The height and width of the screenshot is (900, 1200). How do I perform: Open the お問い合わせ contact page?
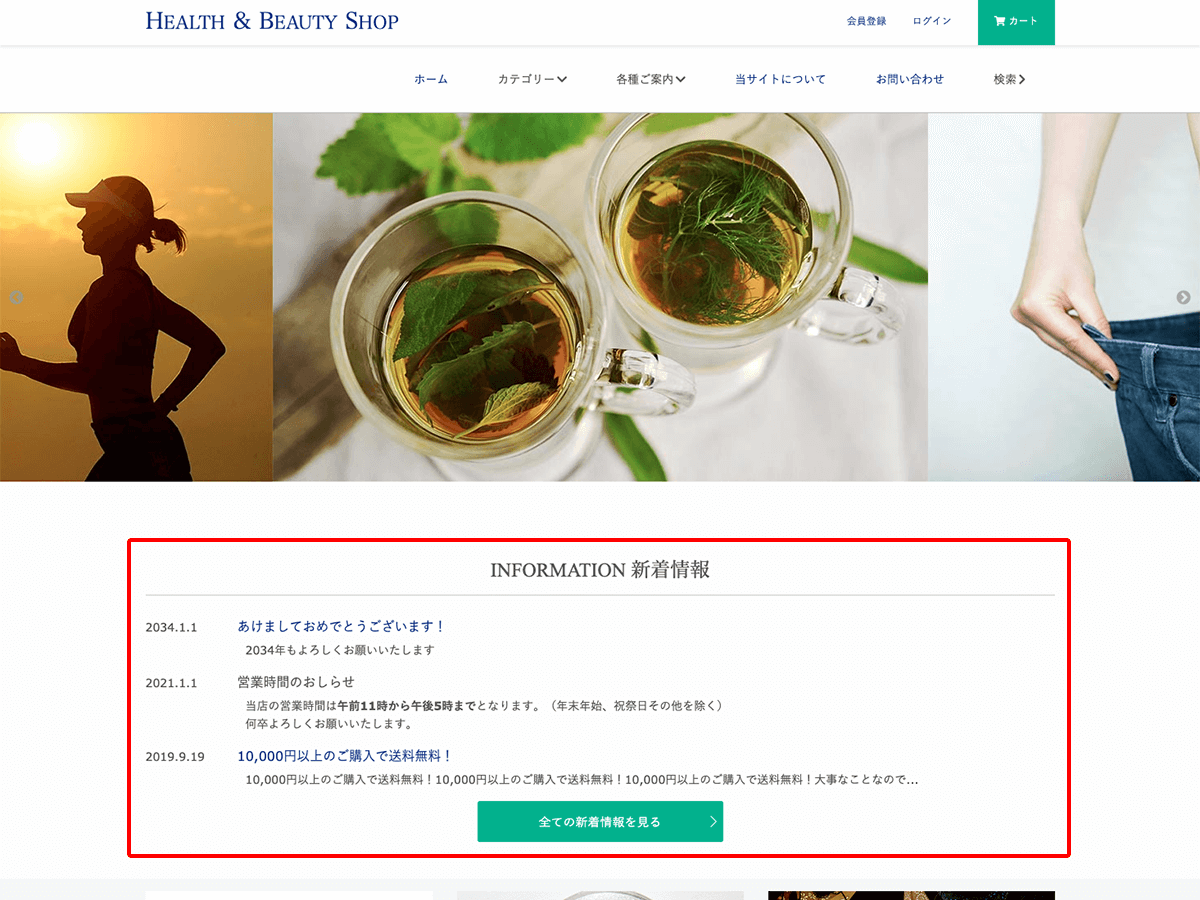(x=910, y=79)
